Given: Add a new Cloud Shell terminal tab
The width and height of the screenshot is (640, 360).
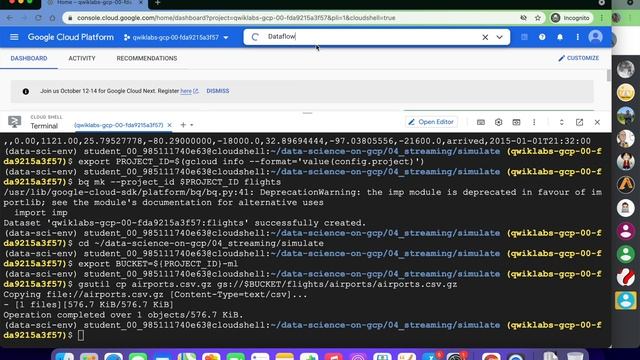Looking at the screenshot, I should pyautogui.click(x=183, y=125).
